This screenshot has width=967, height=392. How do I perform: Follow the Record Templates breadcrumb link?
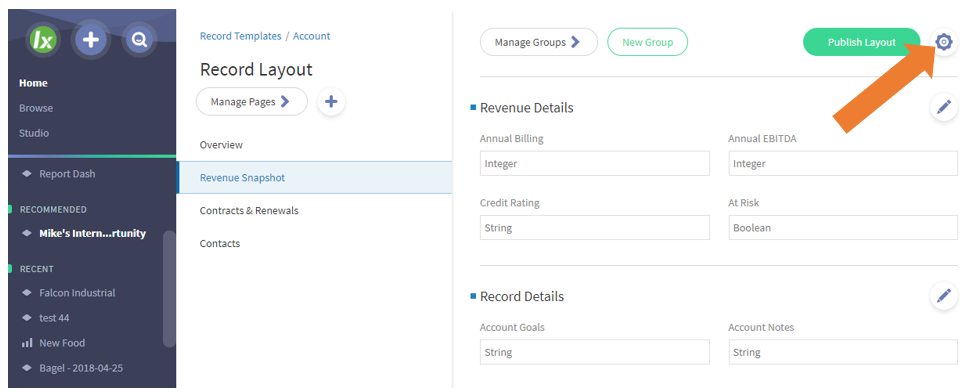click(241, 36)
